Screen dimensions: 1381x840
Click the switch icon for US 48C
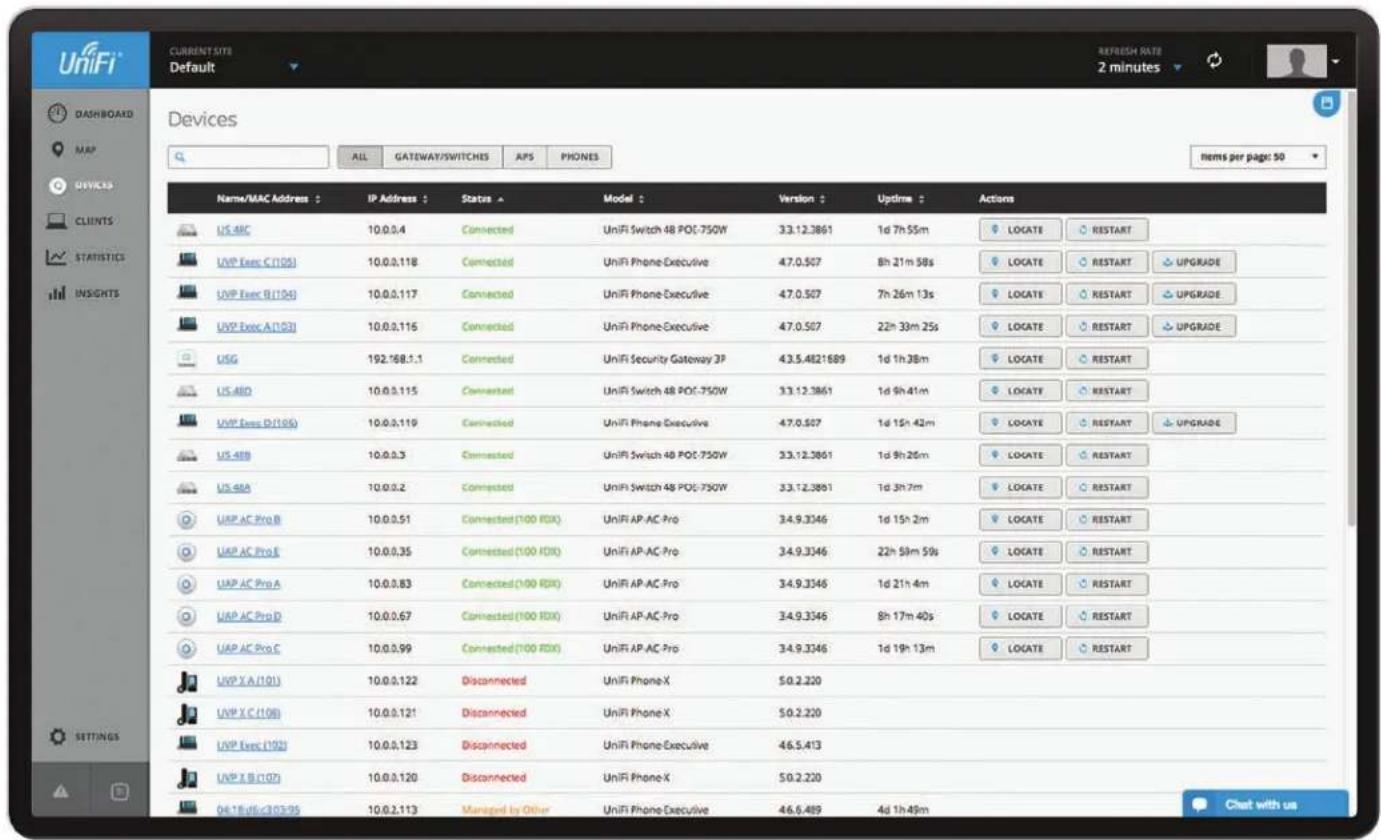(186, 230)
